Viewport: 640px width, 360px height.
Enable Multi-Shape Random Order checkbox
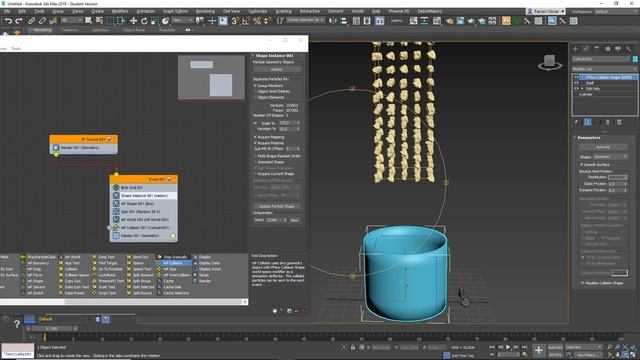[256, 156]
